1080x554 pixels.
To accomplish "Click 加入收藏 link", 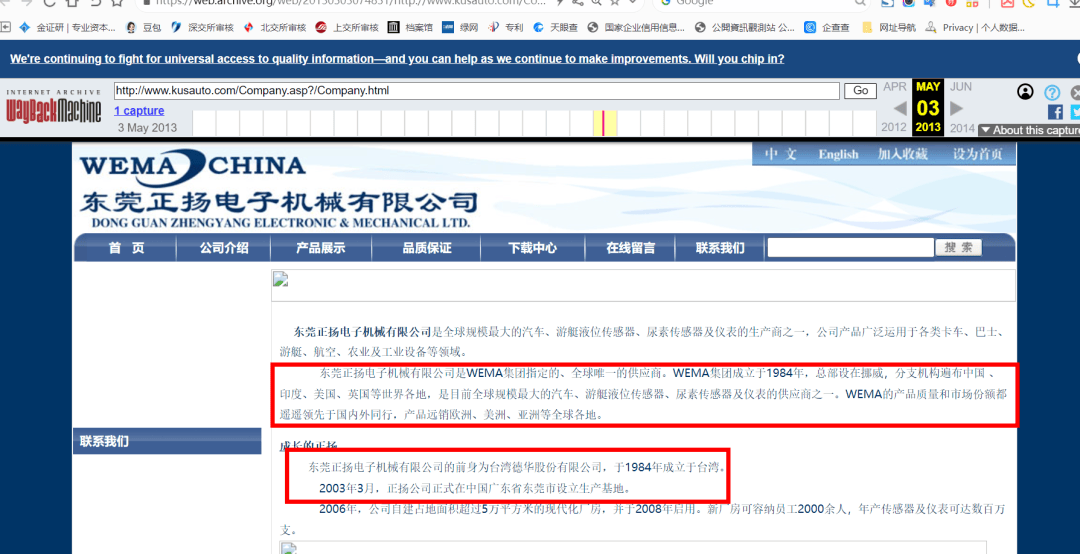I will pyautogui.click(x=902, y=154).
